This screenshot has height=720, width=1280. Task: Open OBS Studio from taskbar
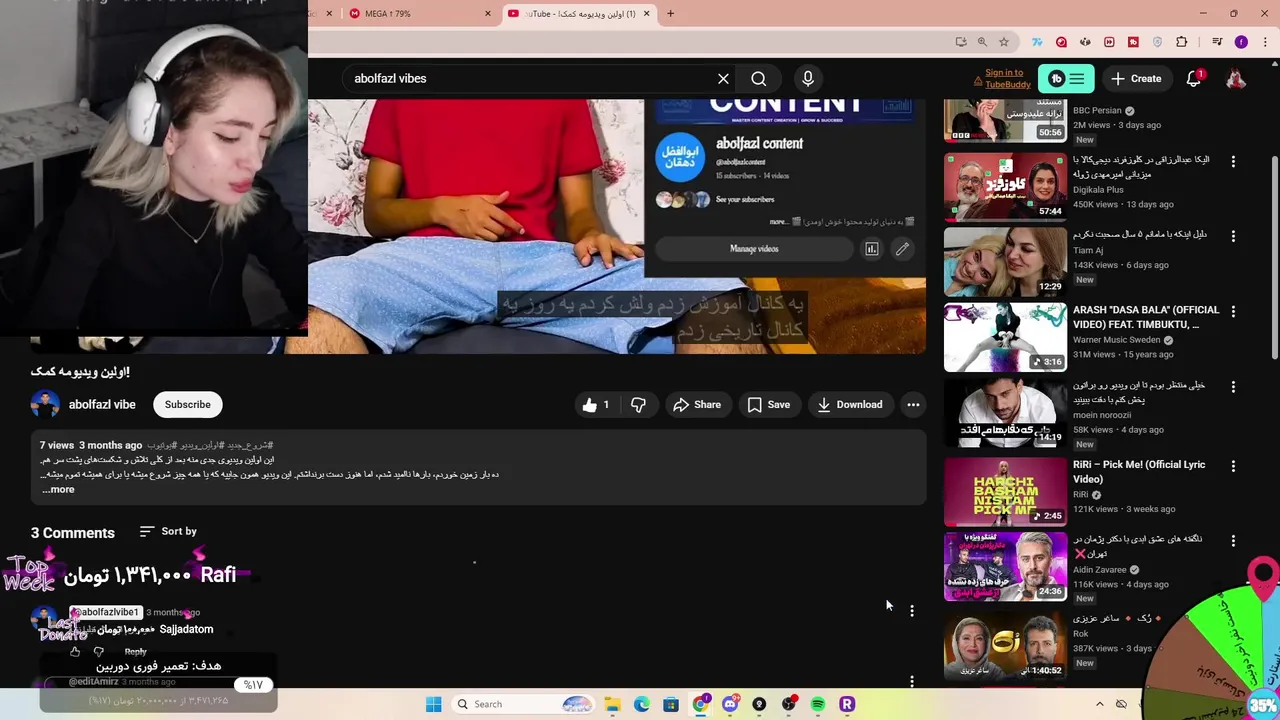click(x=788, y=704)
